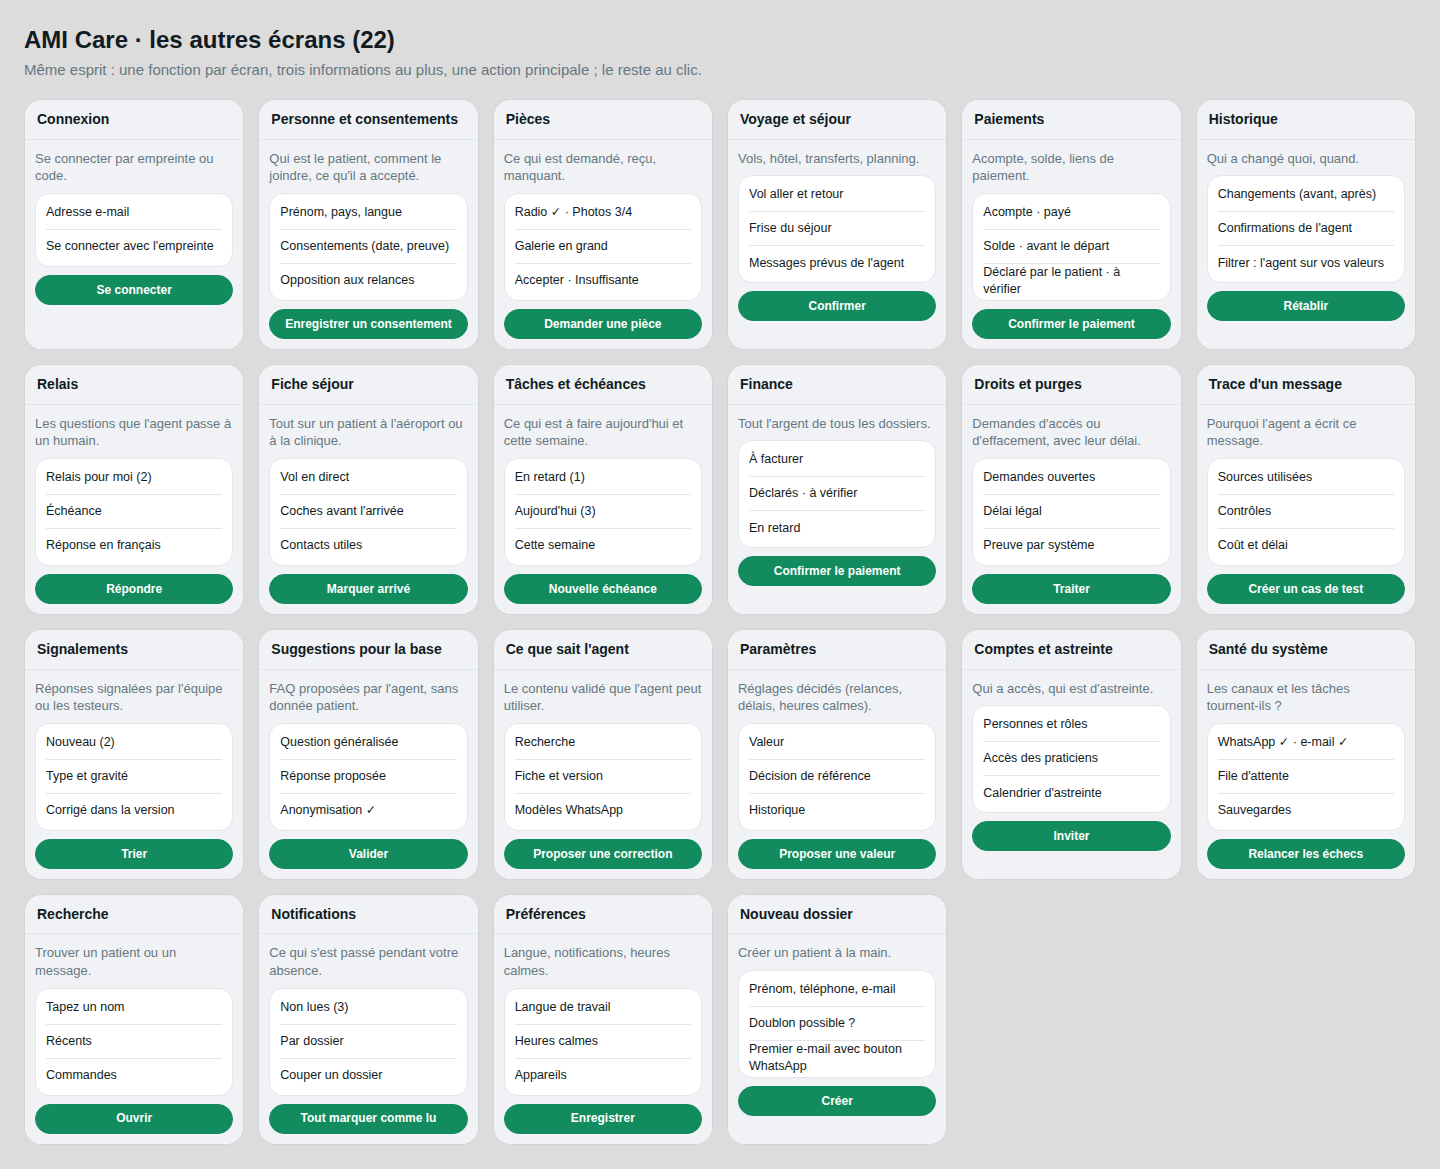Open En retard (1) tasks row
The image size is (1440, 1169).
pos(603,477)
